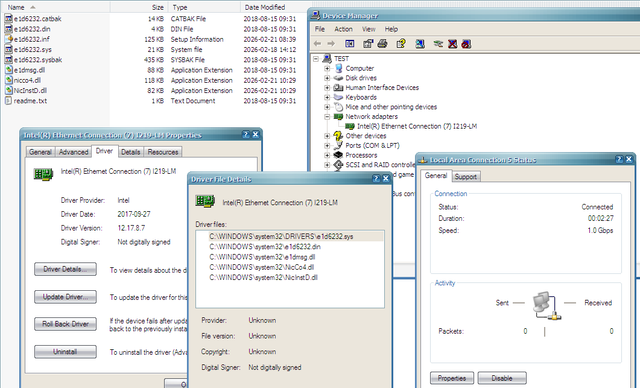Click the context help button in Ethernet Properties dialog

(246, 134)
